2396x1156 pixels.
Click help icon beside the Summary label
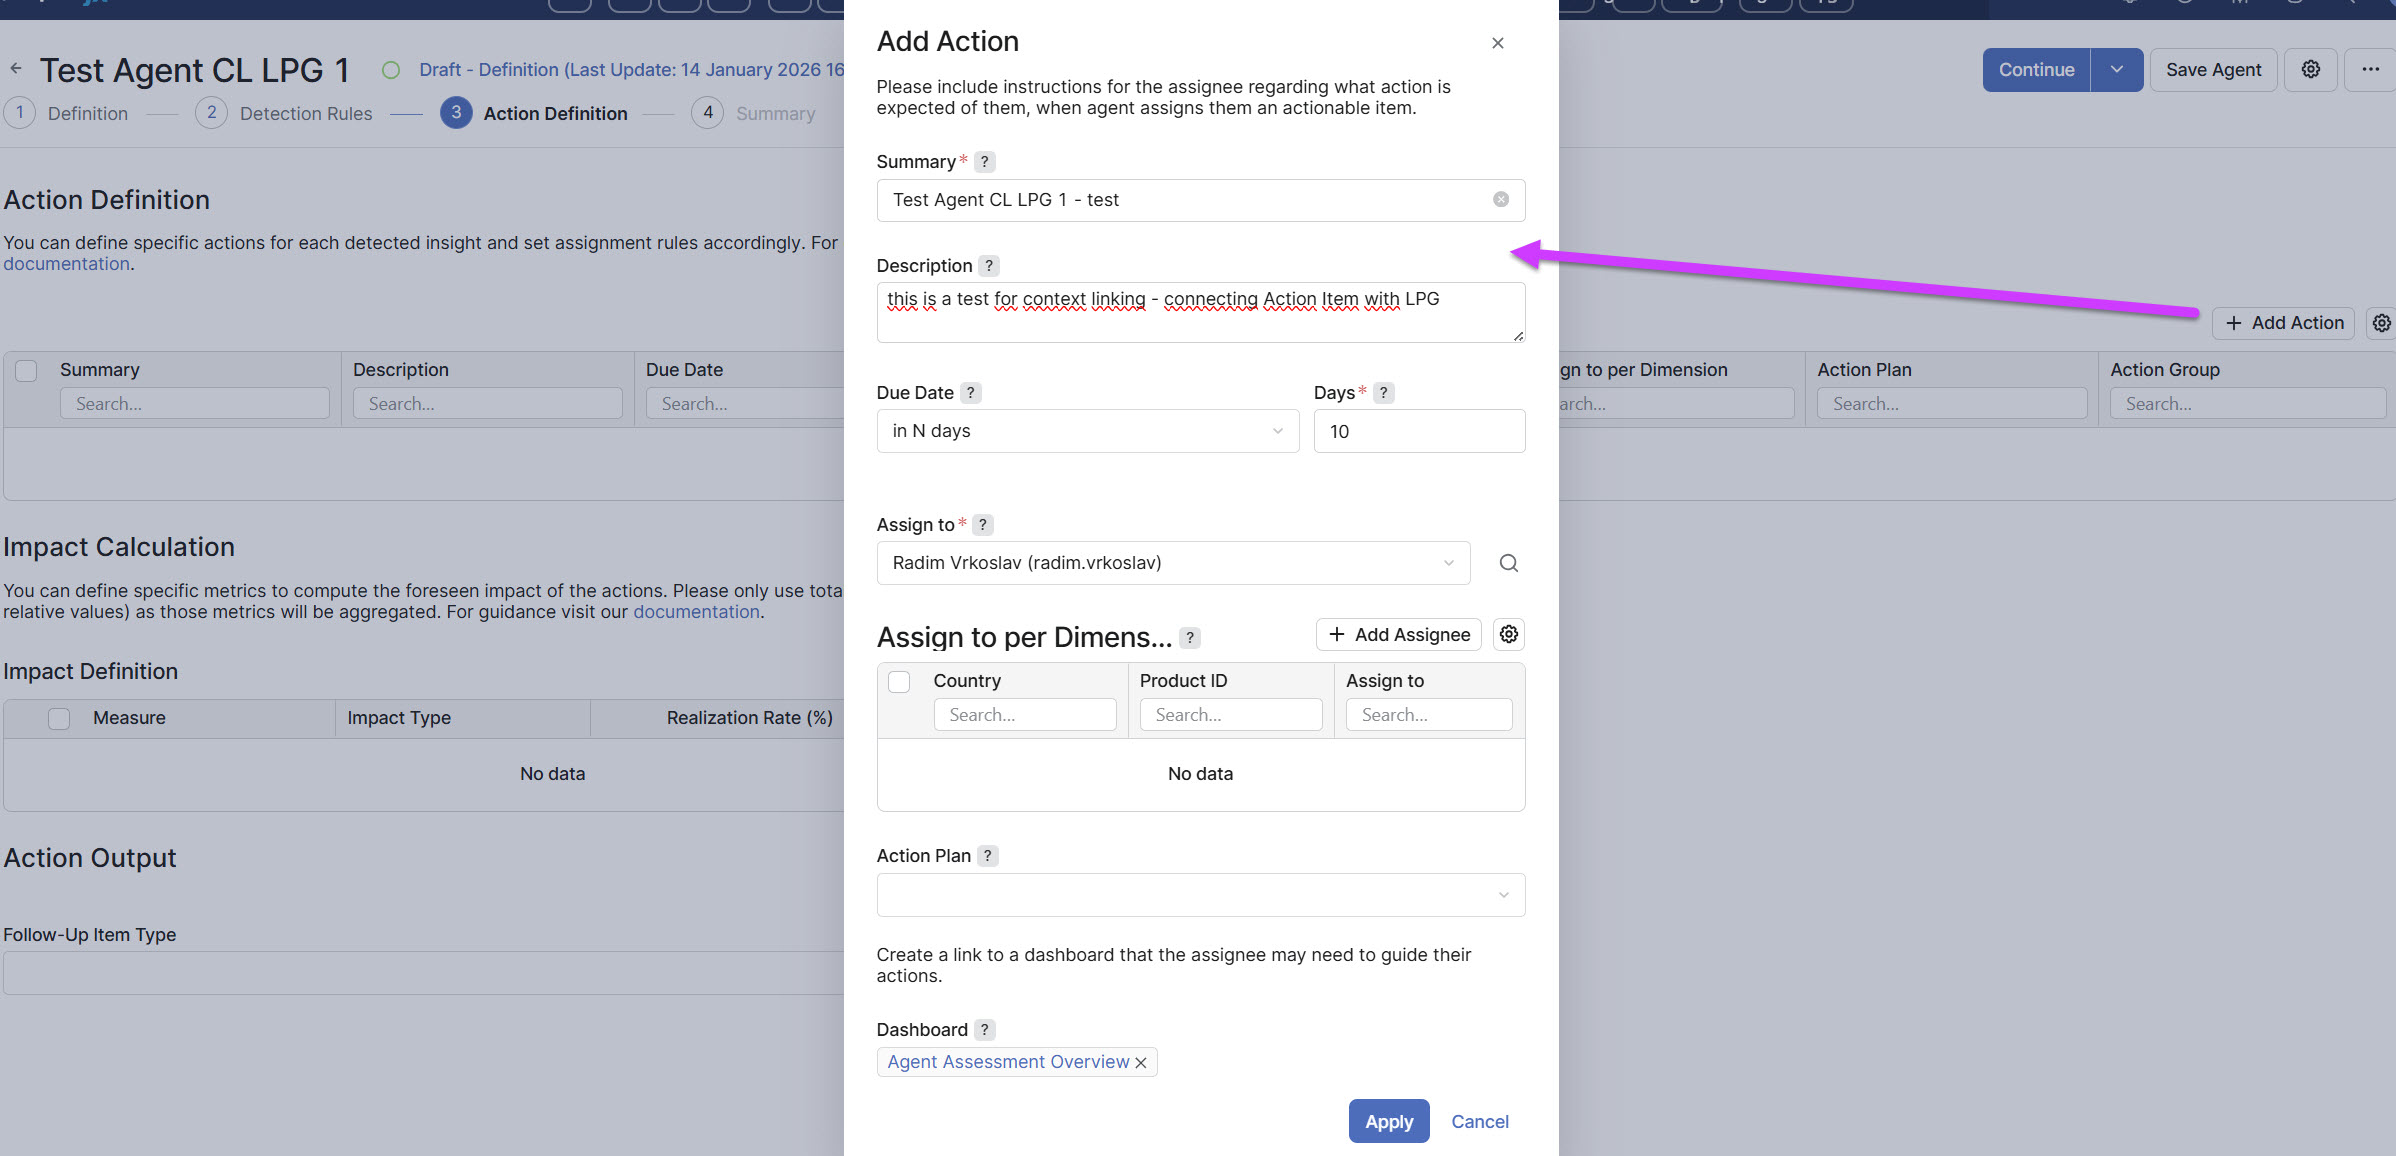tap(984, 161)
